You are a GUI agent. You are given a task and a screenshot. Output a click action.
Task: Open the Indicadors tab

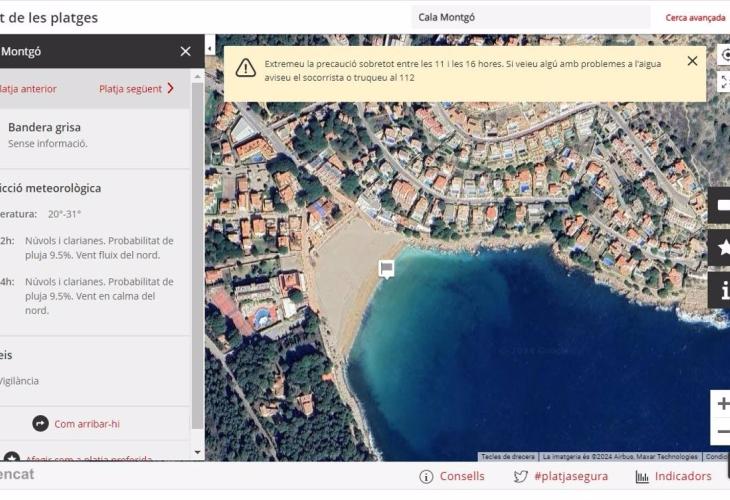point(674,477)
